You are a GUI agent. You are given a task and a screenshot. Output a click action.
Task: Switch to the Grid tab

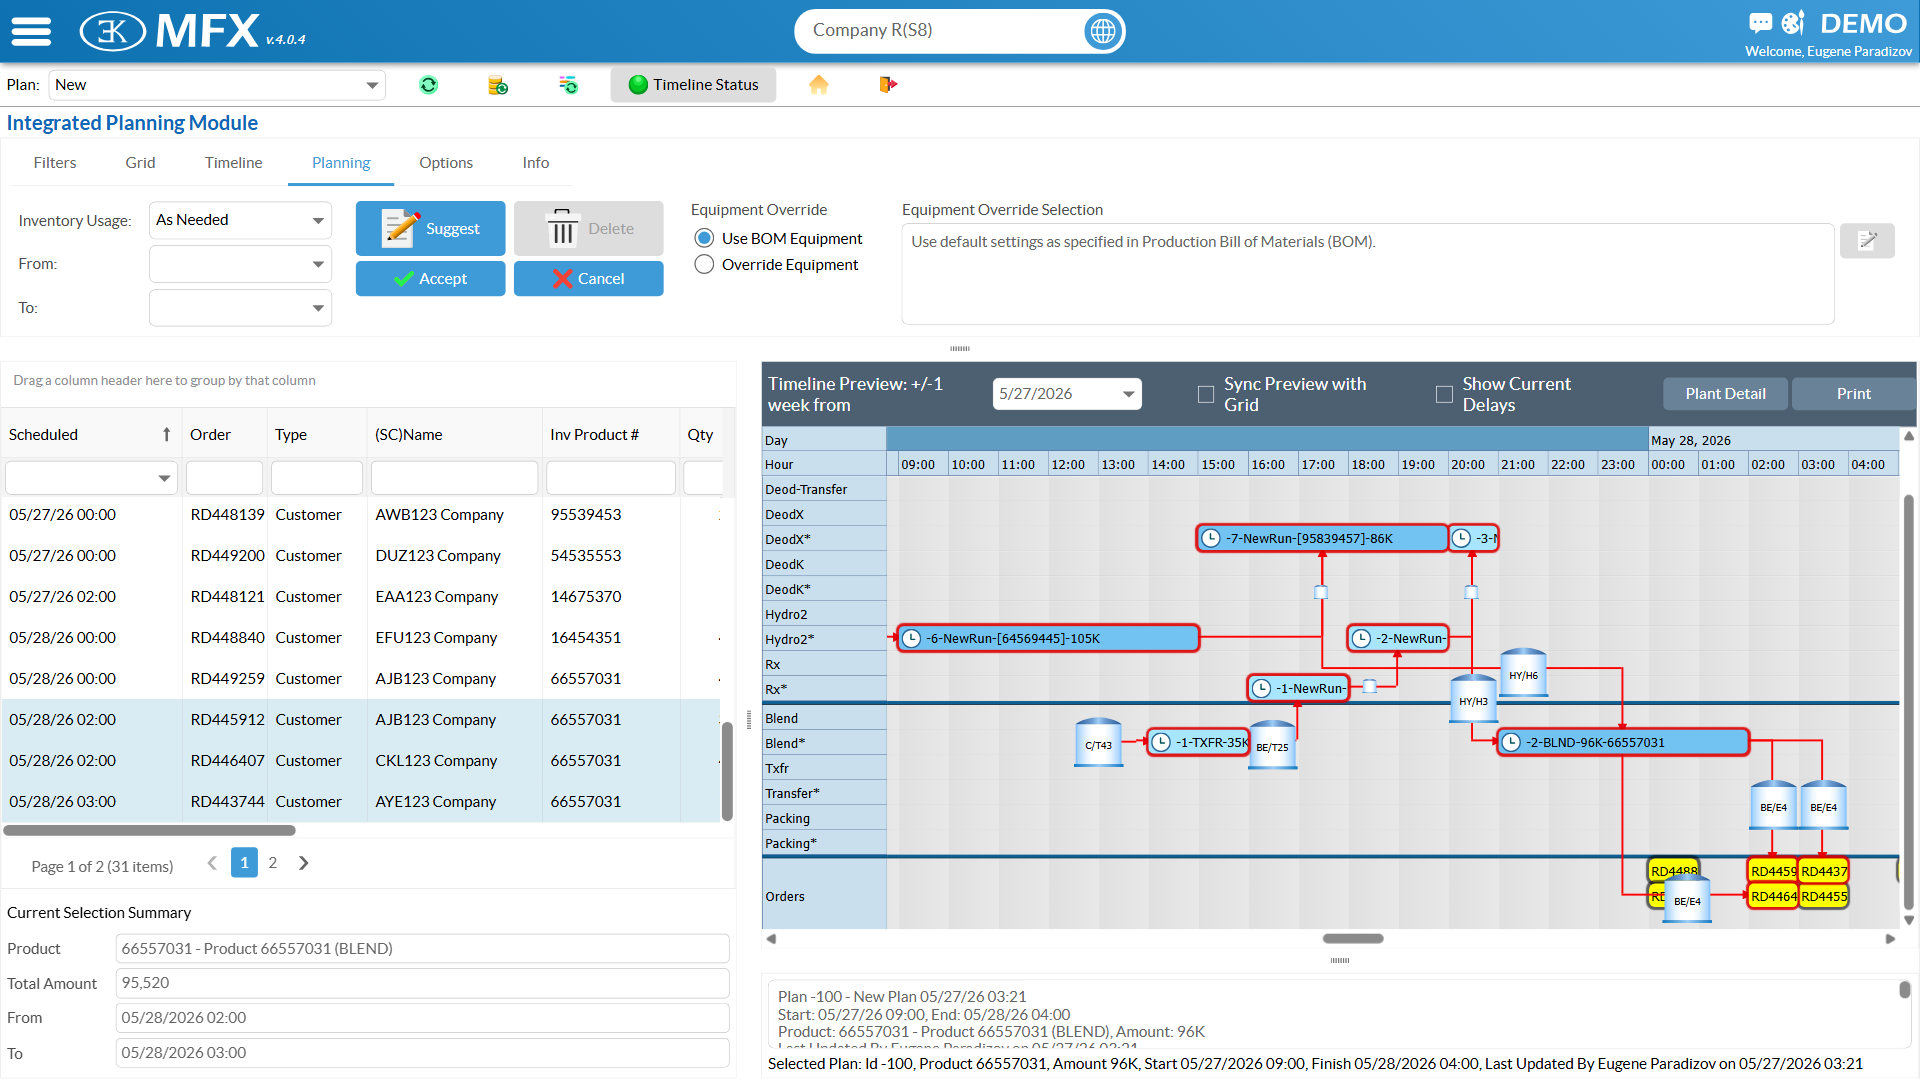140,162
